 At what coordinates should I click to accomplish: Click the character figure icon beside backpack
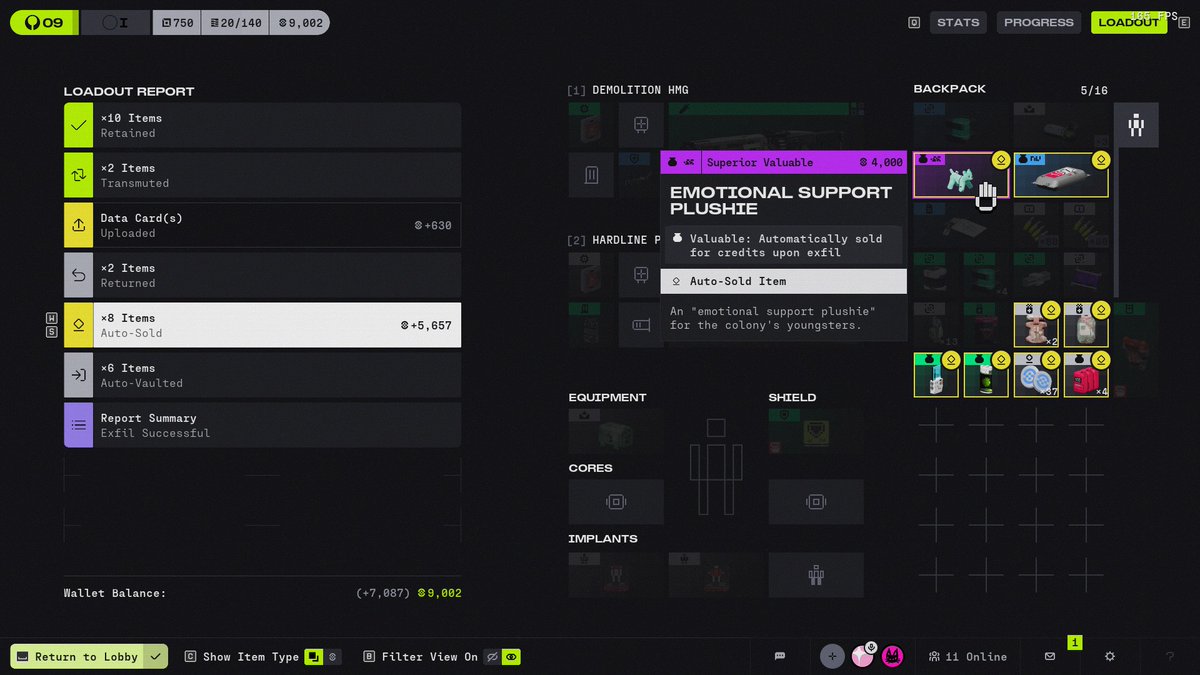click(1136, 125)
